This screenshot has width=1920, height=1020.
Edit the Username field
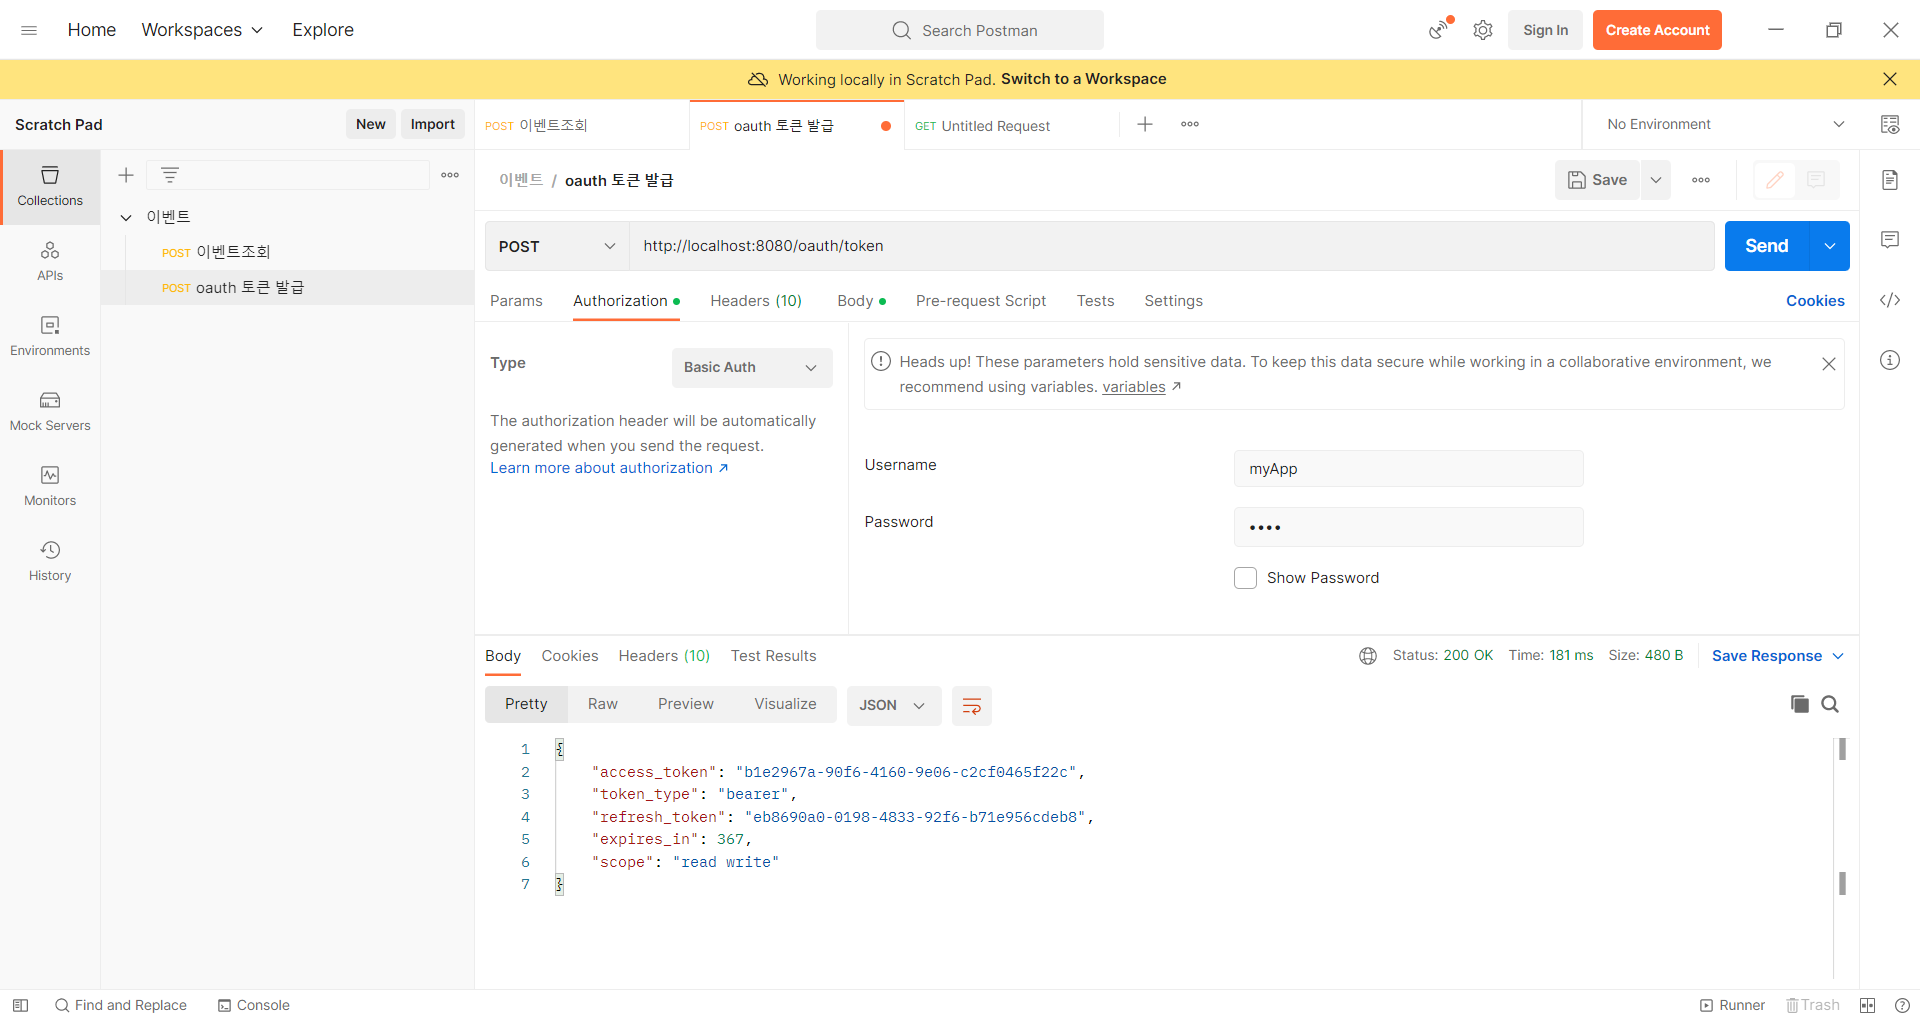coord(1408,468)
